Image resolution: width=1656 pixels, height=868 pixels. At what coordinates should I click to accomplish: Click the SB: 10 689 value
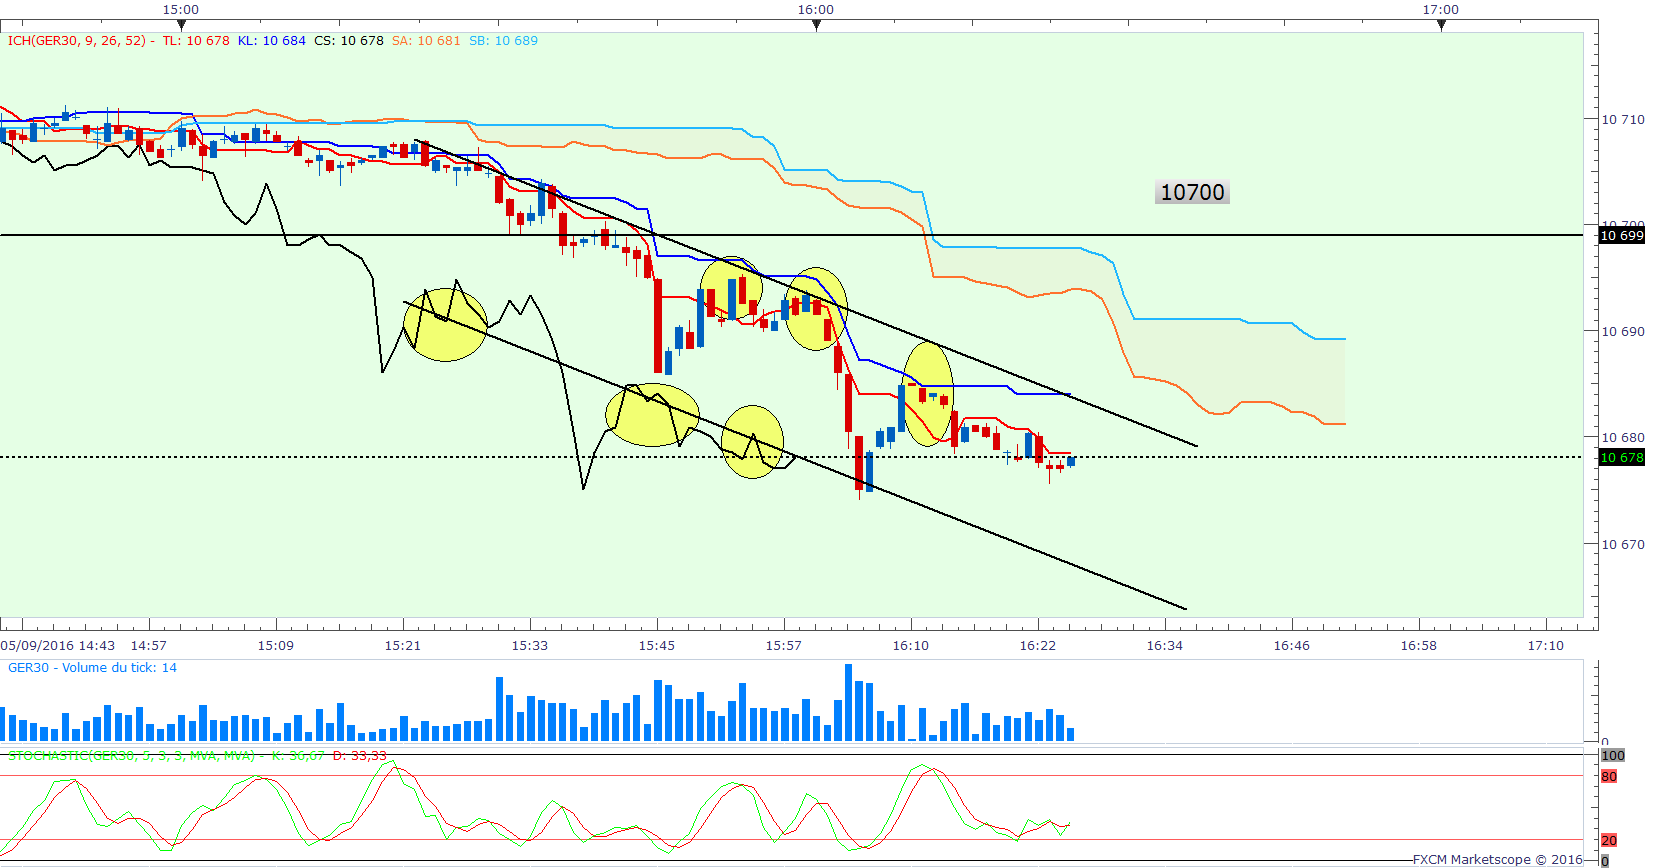[503, 41]
